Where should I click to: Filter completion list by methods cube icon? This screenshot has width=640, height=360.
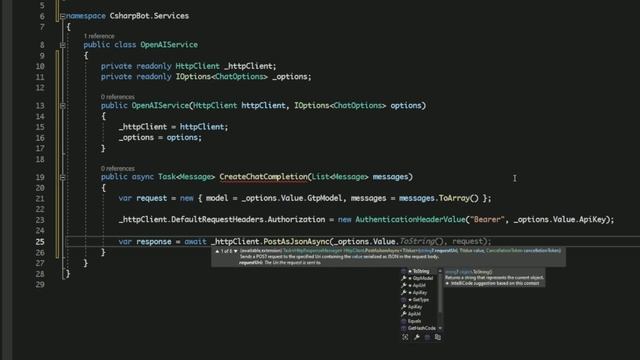point(427,337)
